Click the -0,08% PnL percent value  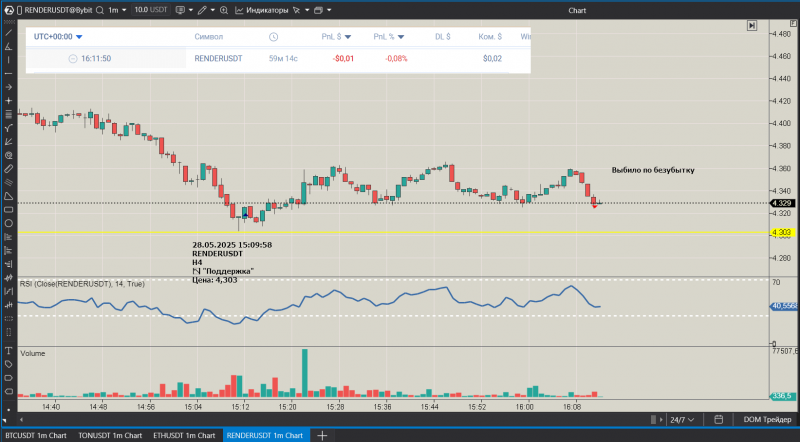tap(396, 59)
